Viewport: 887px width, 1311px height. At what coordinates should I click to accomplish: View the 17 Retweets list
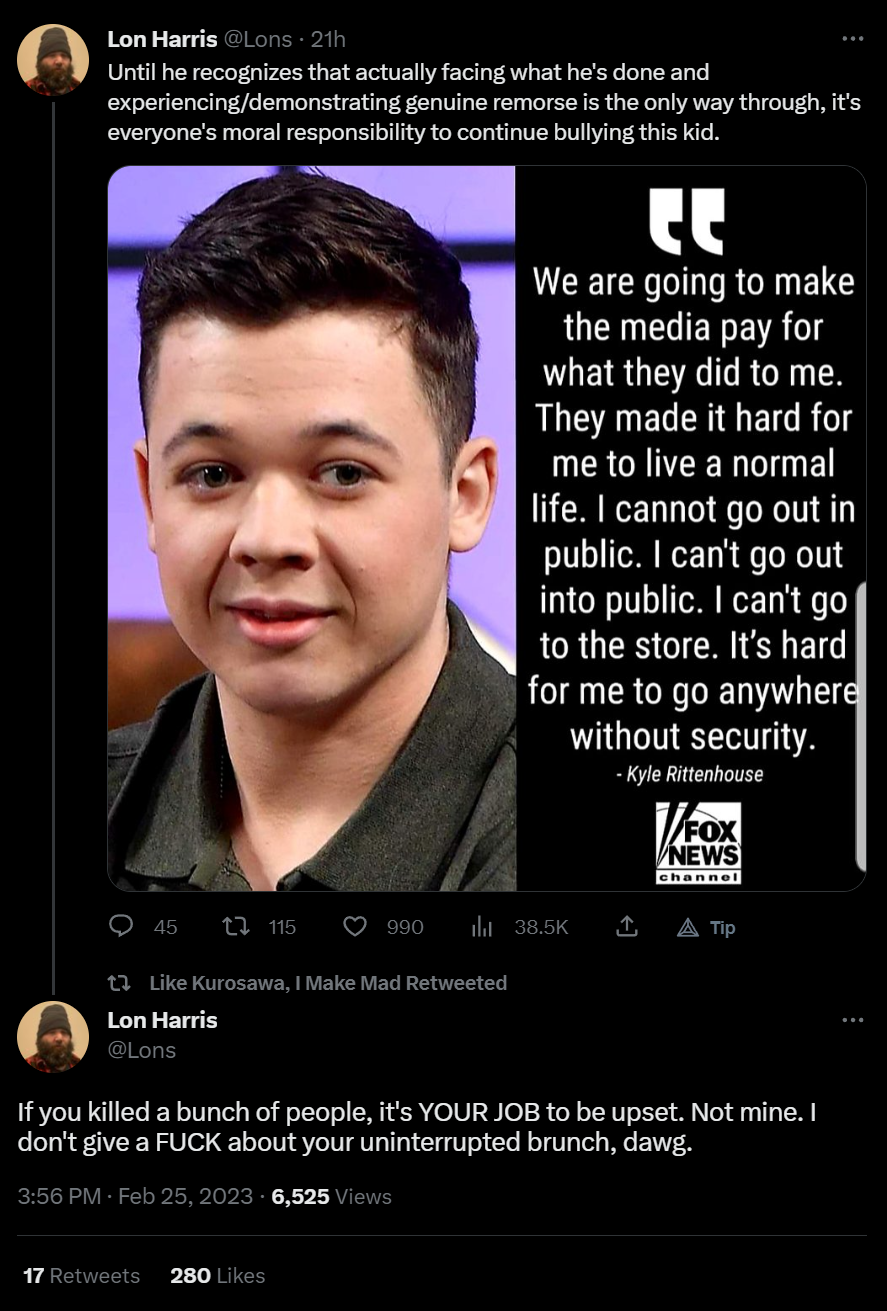coord(81,1275)
